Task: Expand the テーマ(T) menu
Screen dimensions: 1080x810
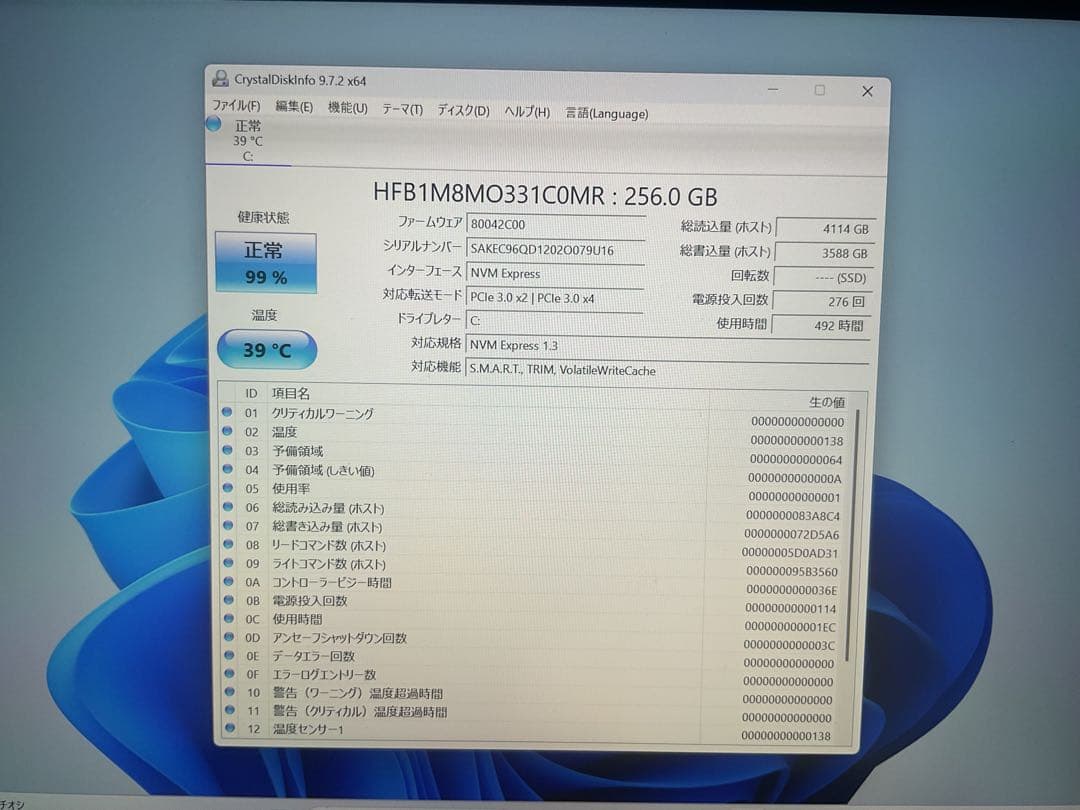Action: click(402, 110)
